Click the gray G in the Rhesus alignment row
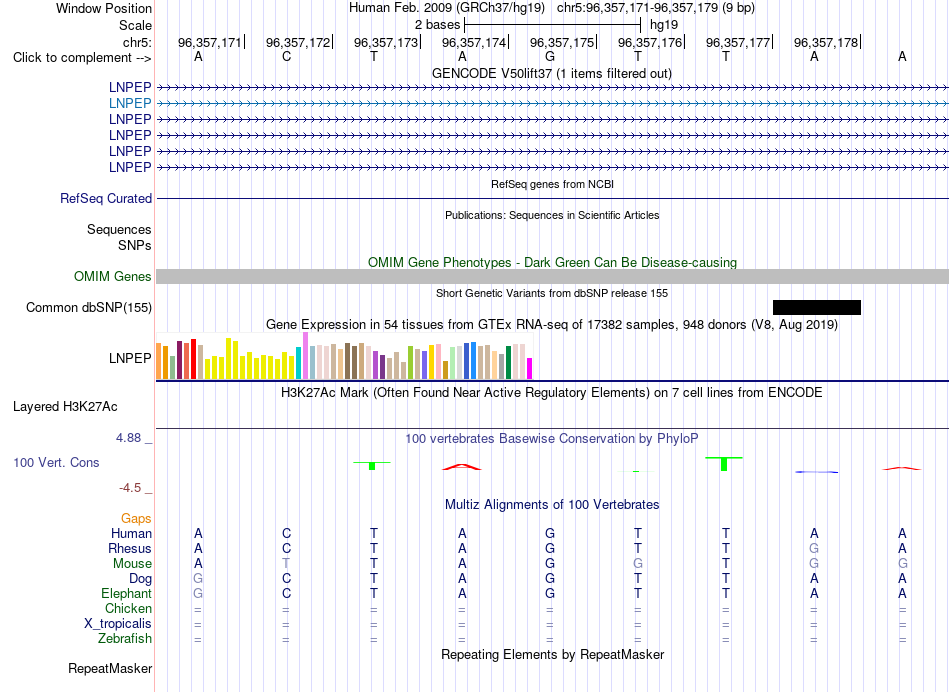This screenshot has width=950, height=692. [x=814, y=548]
